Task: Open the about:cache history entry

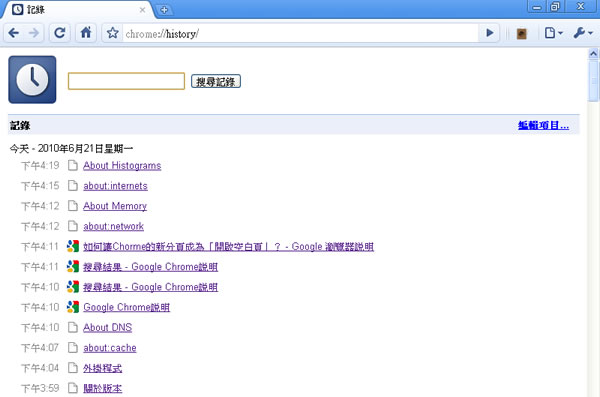Action: 110,348
